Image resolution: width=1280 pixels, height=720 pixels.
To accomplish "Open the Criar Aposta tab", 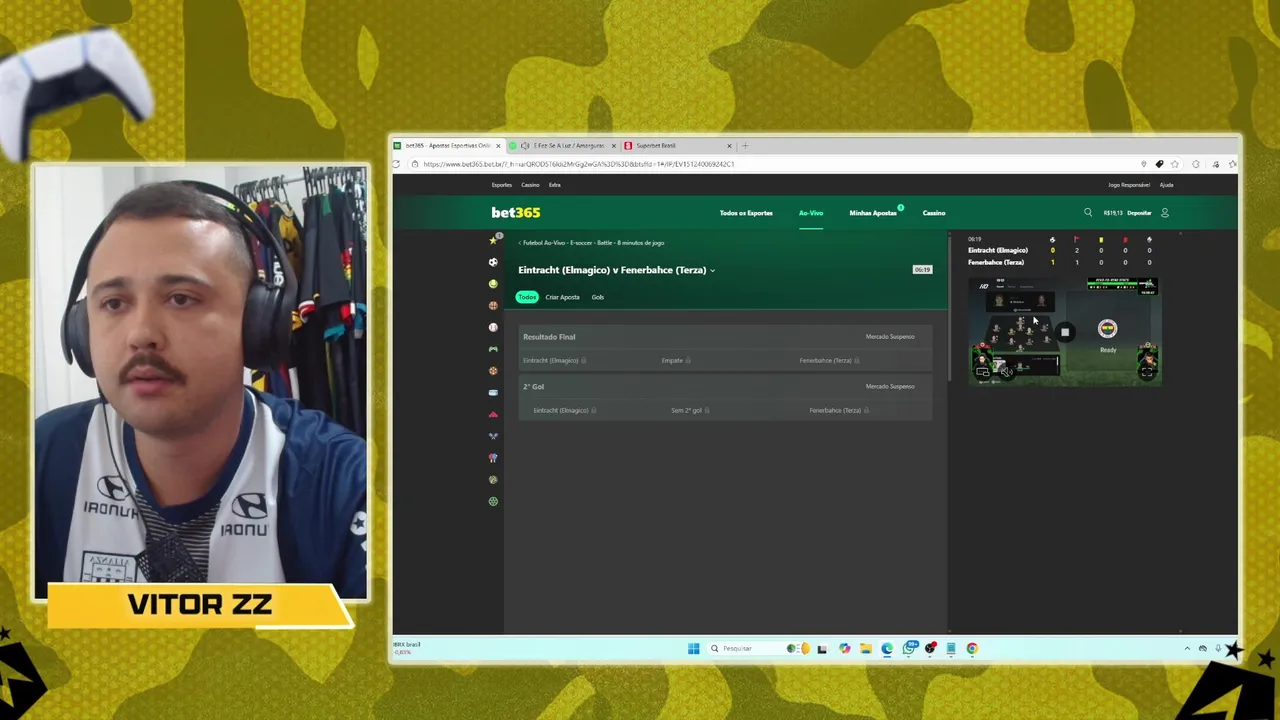I will tap(562, 297).
